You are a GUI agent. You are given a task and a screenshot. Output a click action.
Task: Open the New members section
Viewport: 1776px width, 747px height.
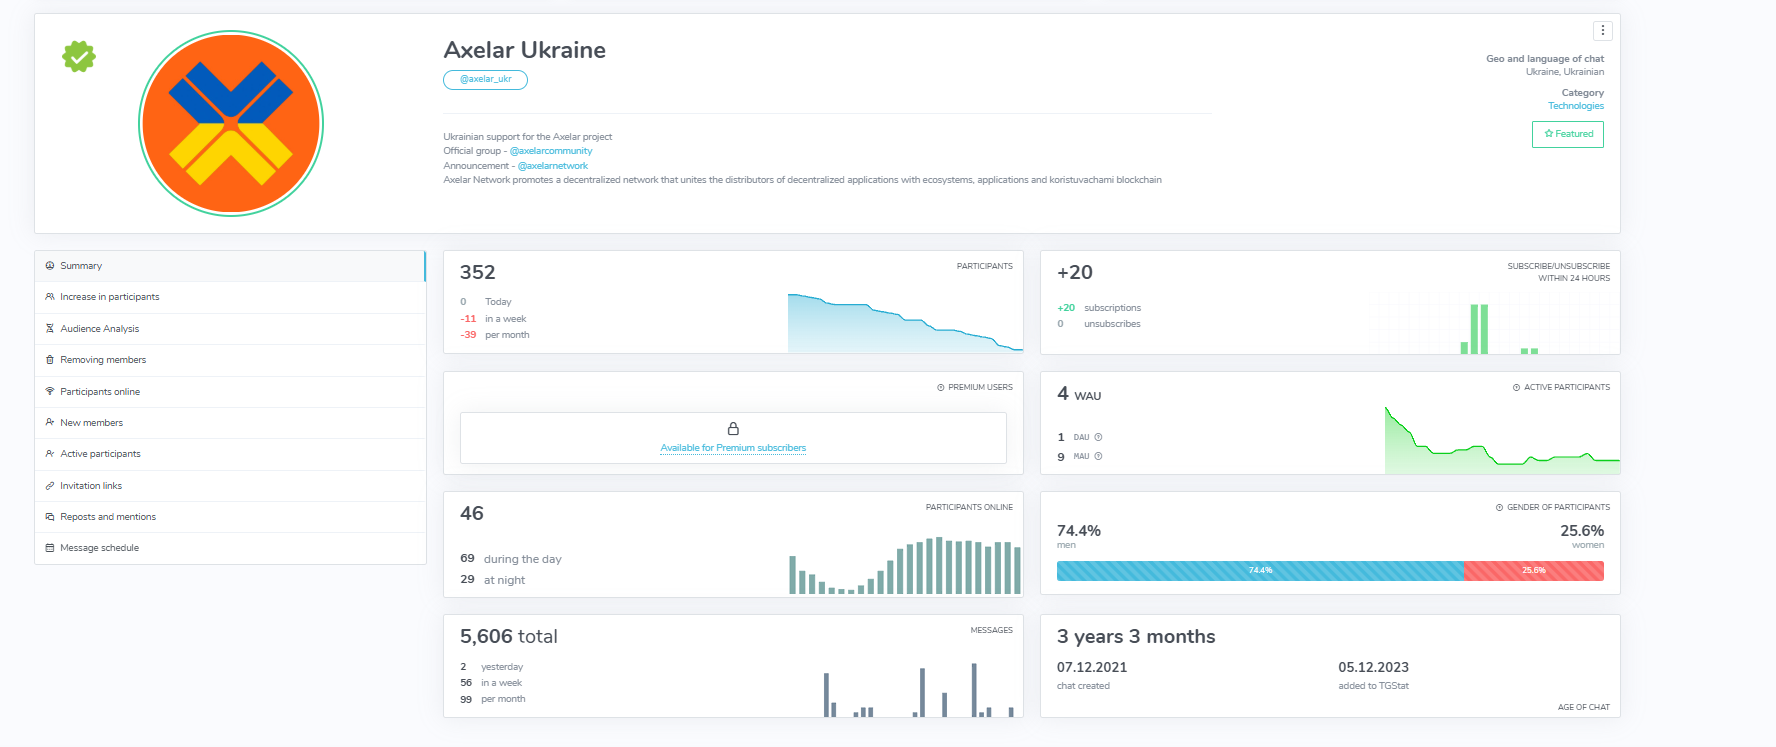(230, 423)
